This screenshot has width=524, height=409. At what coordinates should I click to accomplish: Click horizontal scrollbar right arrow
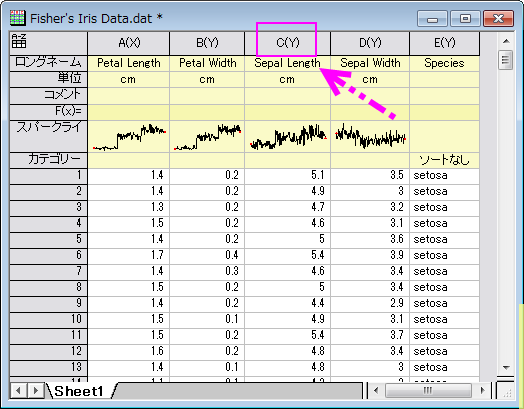[483, 390]
